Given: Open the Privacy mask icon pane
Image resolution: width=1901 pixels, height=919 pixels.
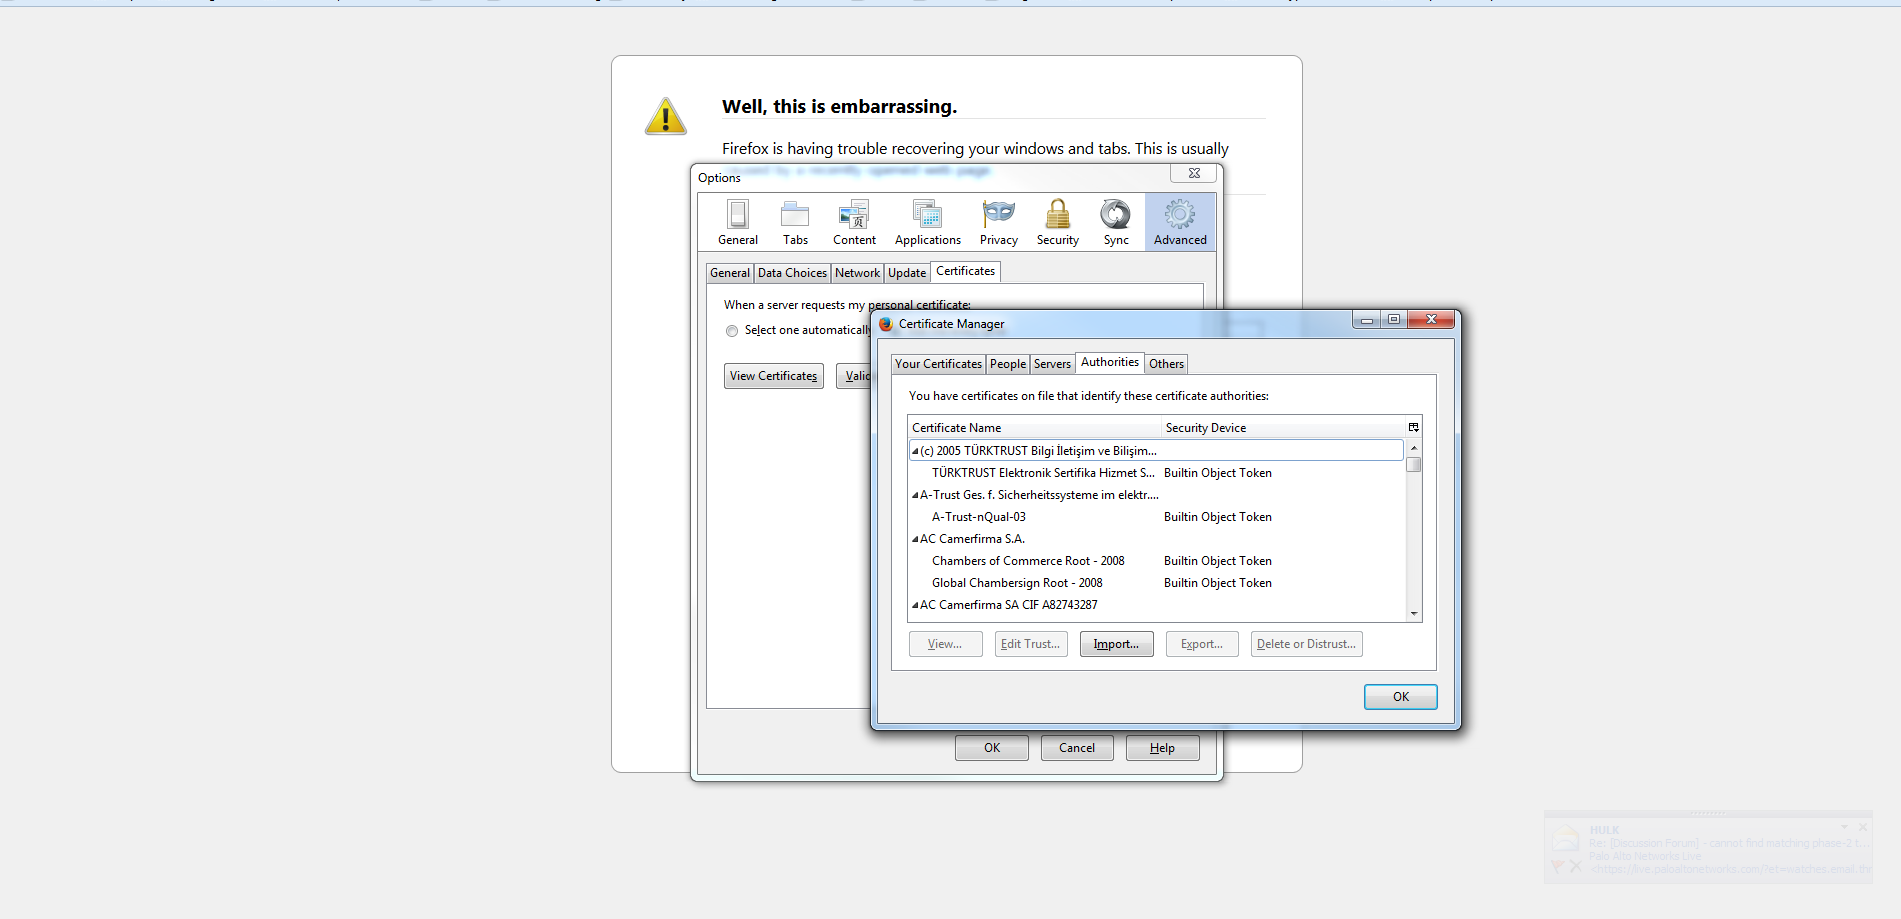Looking at the screenshot, I should 998,222.
